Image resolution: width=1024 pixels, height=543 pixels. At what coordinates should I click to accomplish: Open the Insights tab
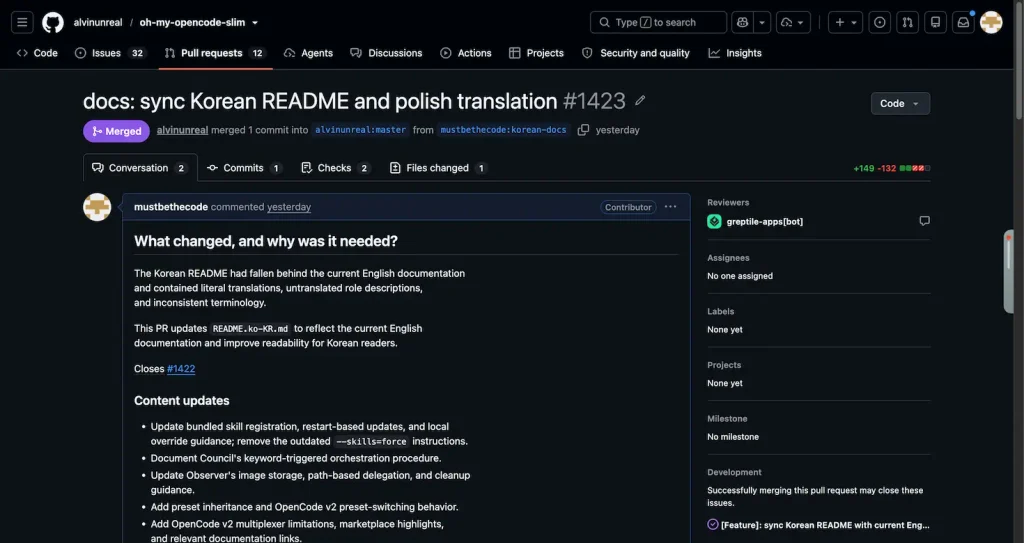735,53
